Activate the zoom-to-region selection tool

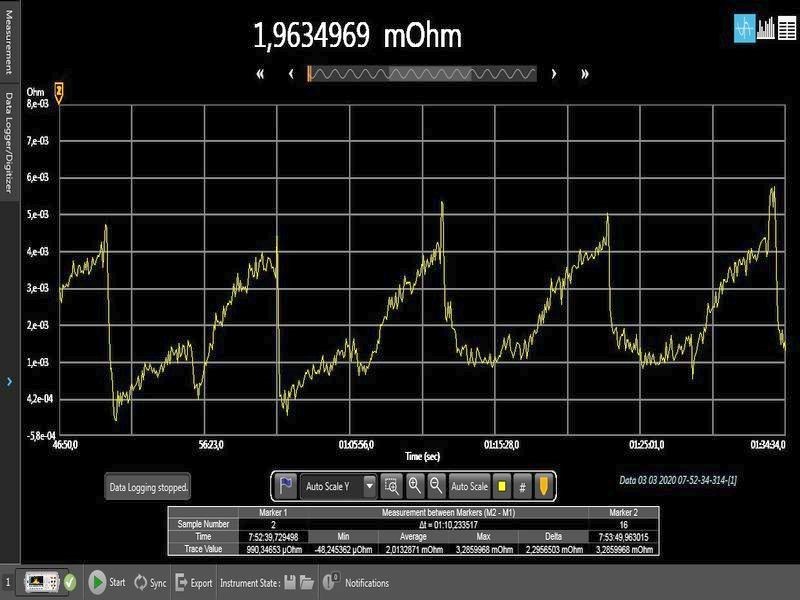(391, 486)
